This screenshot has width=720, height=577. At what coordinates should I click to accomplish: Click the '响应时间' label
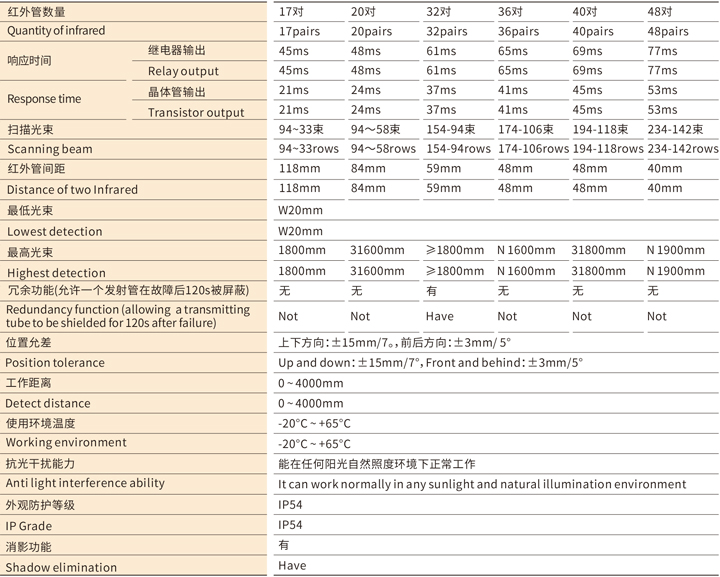click(29, 61)
